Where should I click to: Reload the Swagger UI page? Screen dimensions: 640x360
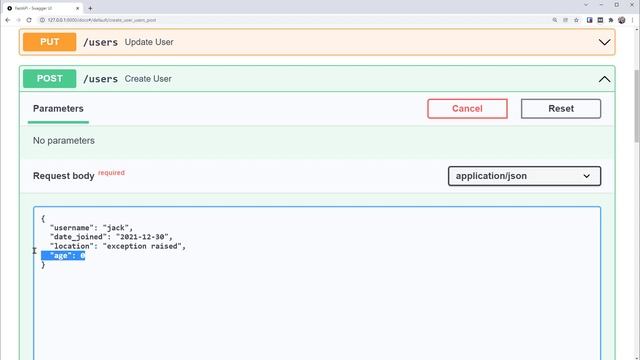29,20
